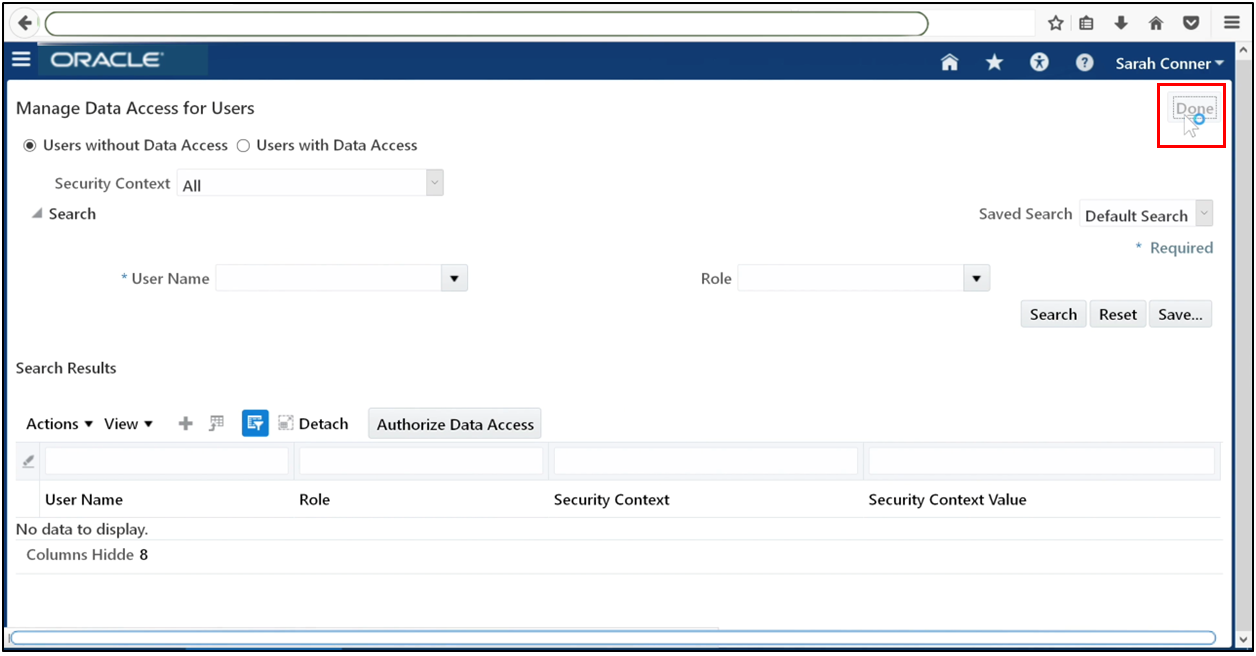Viewport: 1256px width, 656px height.
Task: Open the View menu
Action: click(x=128, y=423)
